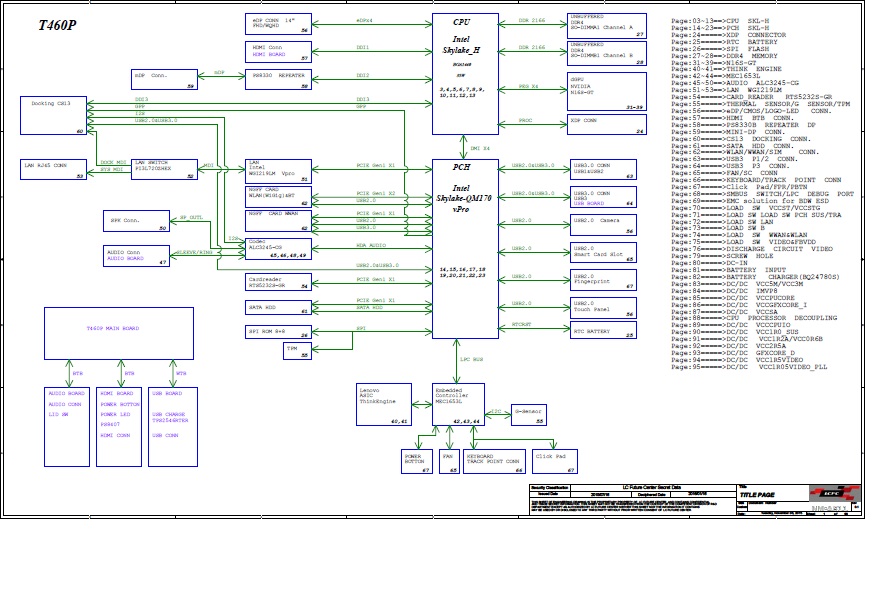878x602 pixels.
Task: Select the Docking CS13 block
Action: [54, 115]
